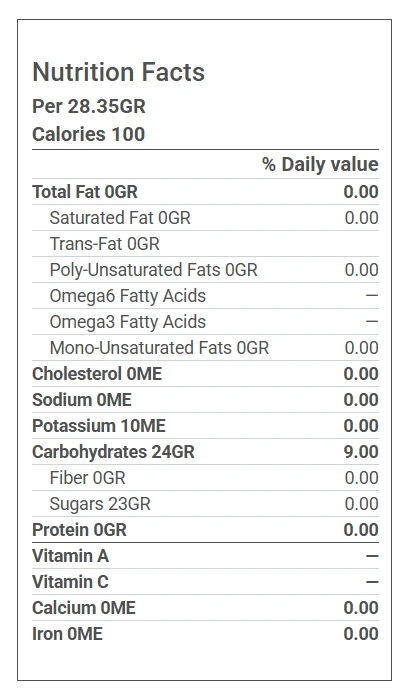Select the Mono-Unsaturated Fats 0GR row
This screenshot has width=408, height=694.
(x=205, y=348)
